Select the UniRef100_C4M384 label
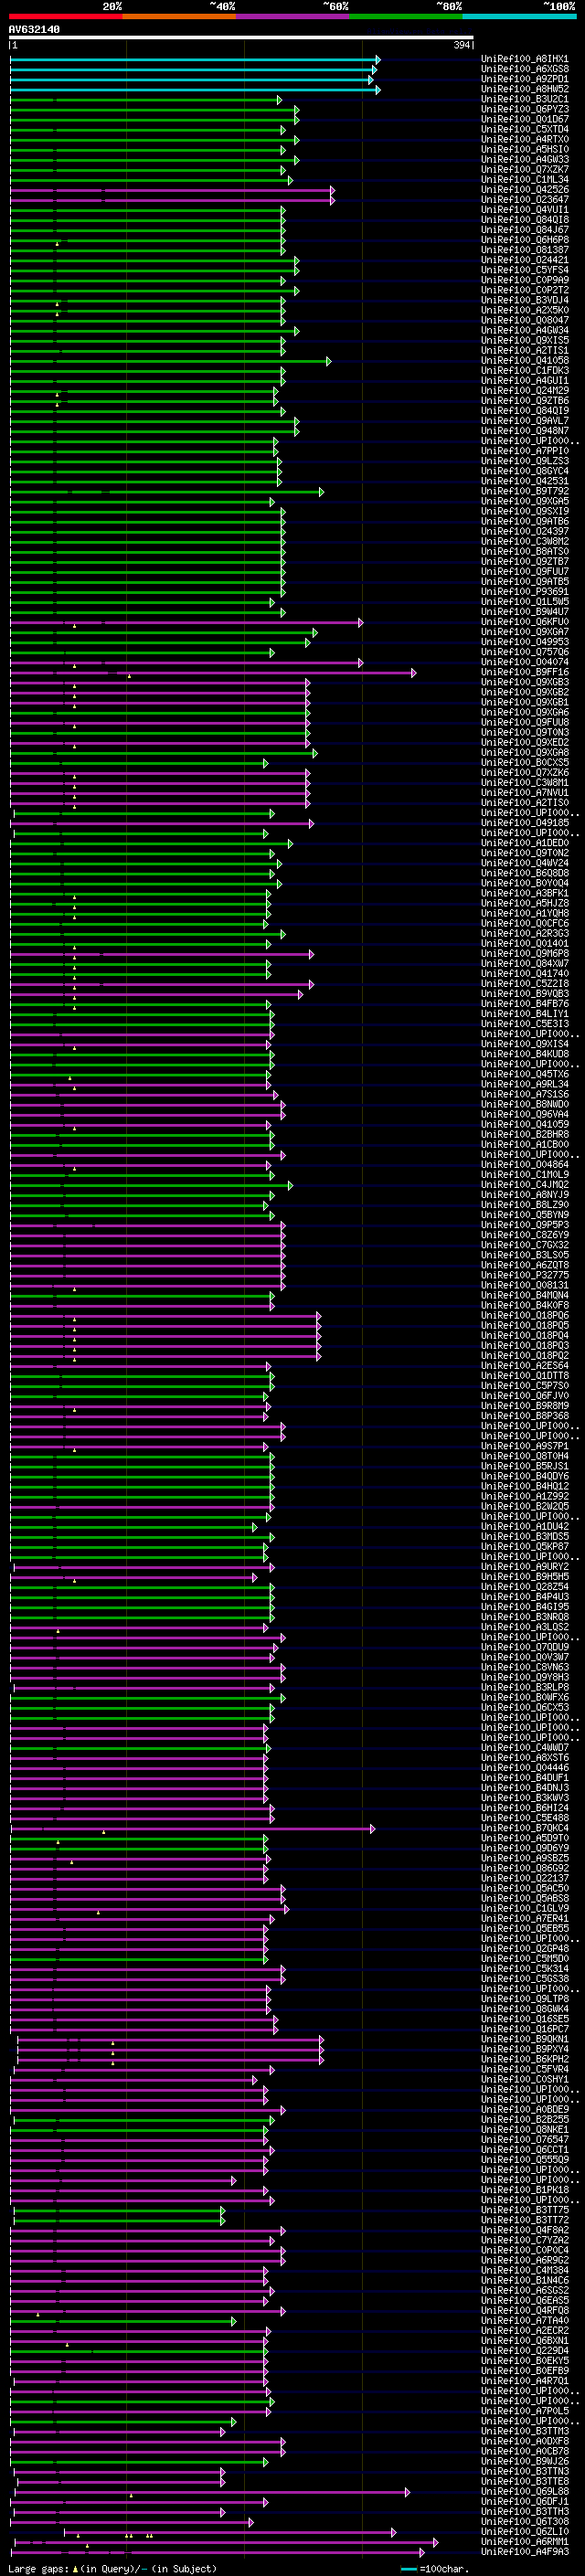585x2576 pixels. click(x=525, y=2270)
